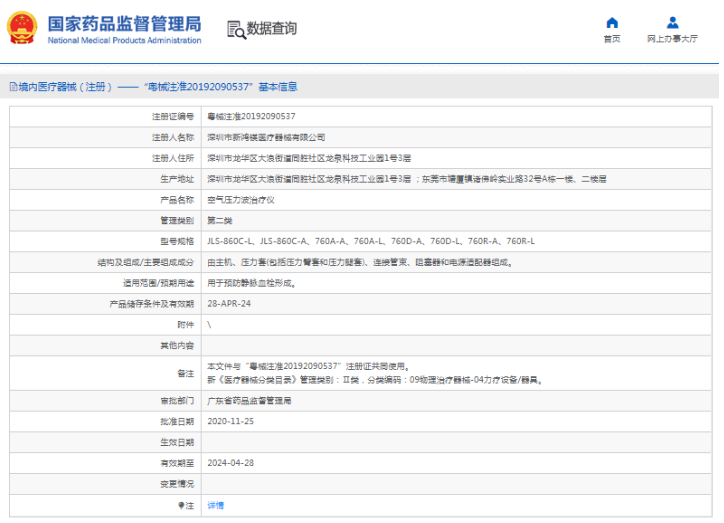This screenshot has width=724, height=523.
Task: Click the 首页 label
Action: 612,39
